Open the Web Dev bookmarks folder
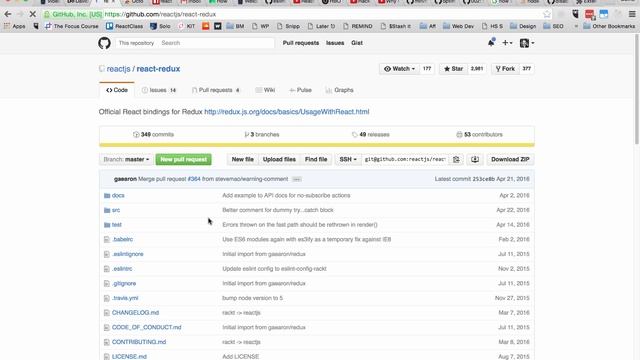The width and height of the screenshot is (640, 360). [458, 26]
